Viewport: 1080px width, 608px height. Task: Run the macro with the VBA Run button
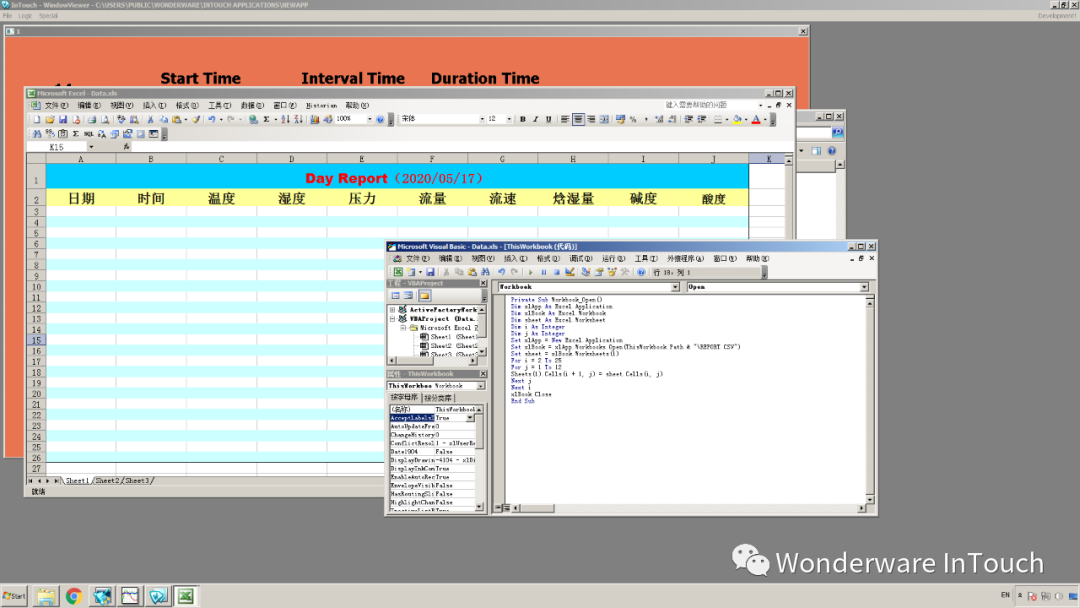532,272
